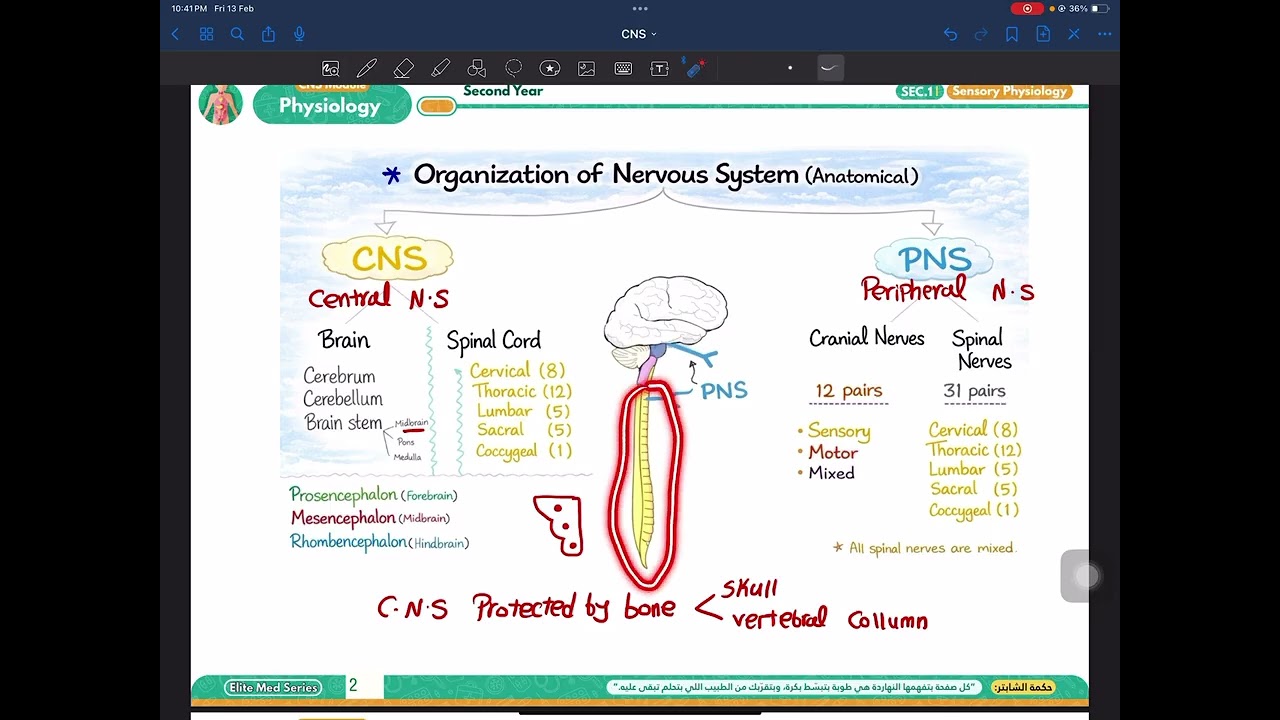Open the CNS document title dropdown

[639, 34]
